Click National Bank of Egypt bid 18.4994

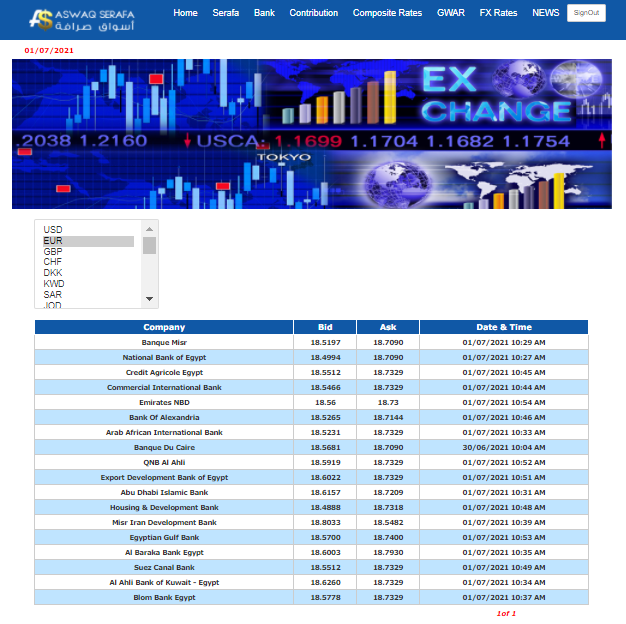[325, 357]
